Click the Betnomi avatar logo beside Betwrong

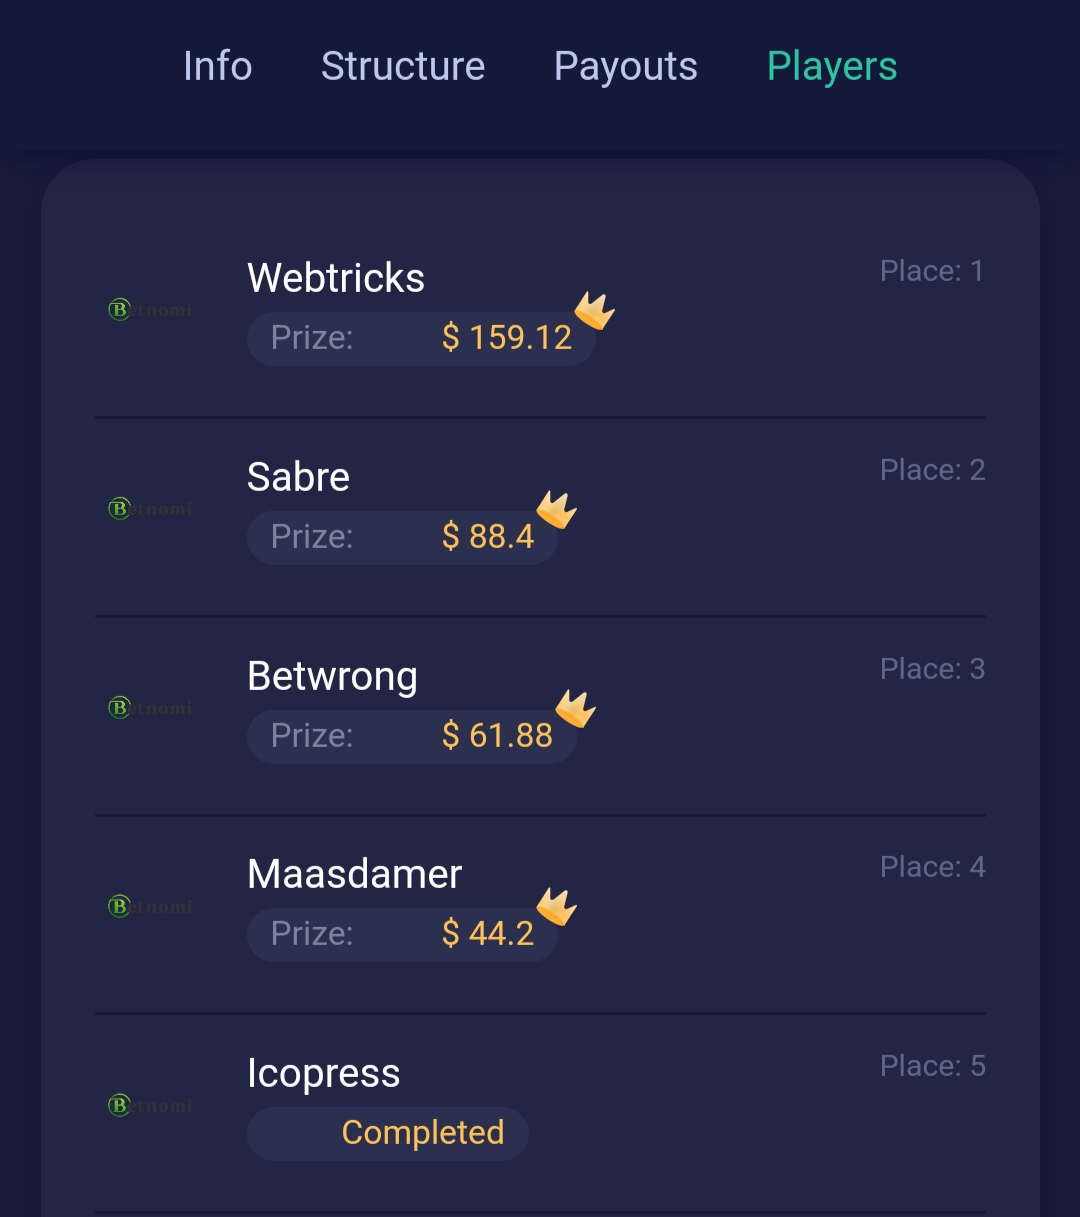150,708
